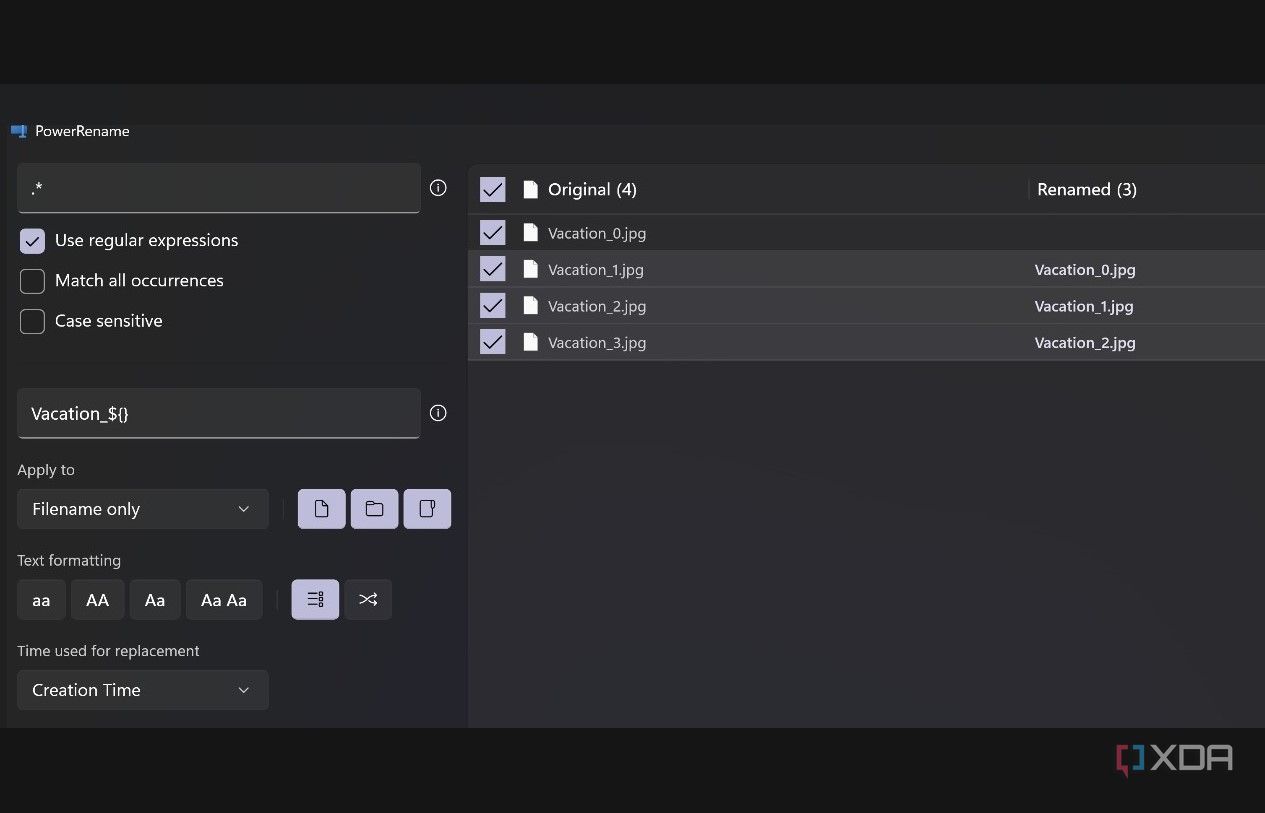This screenshot has width=1265, height=813.
Task: Enable 'Match all occurrences'
Action: point(31,281)
